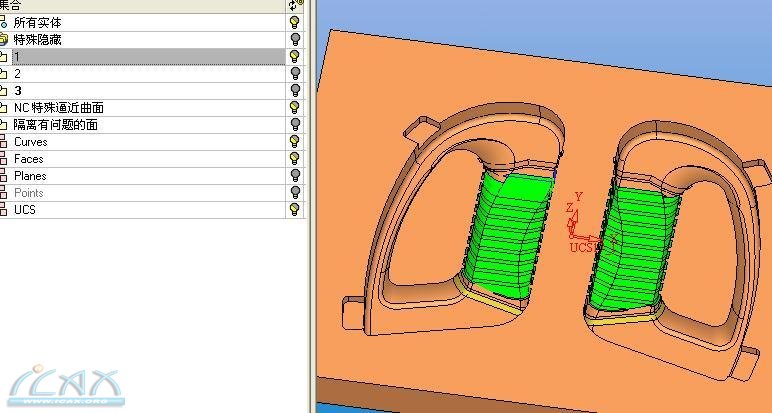Click the Faces set type icon
Viewport: 772px width, 413px height.
tap(3, 159)
